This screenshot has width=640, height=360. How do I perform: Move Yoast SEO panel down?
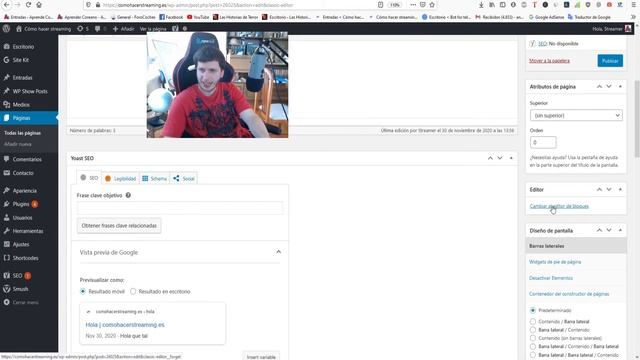click(500, 158)
